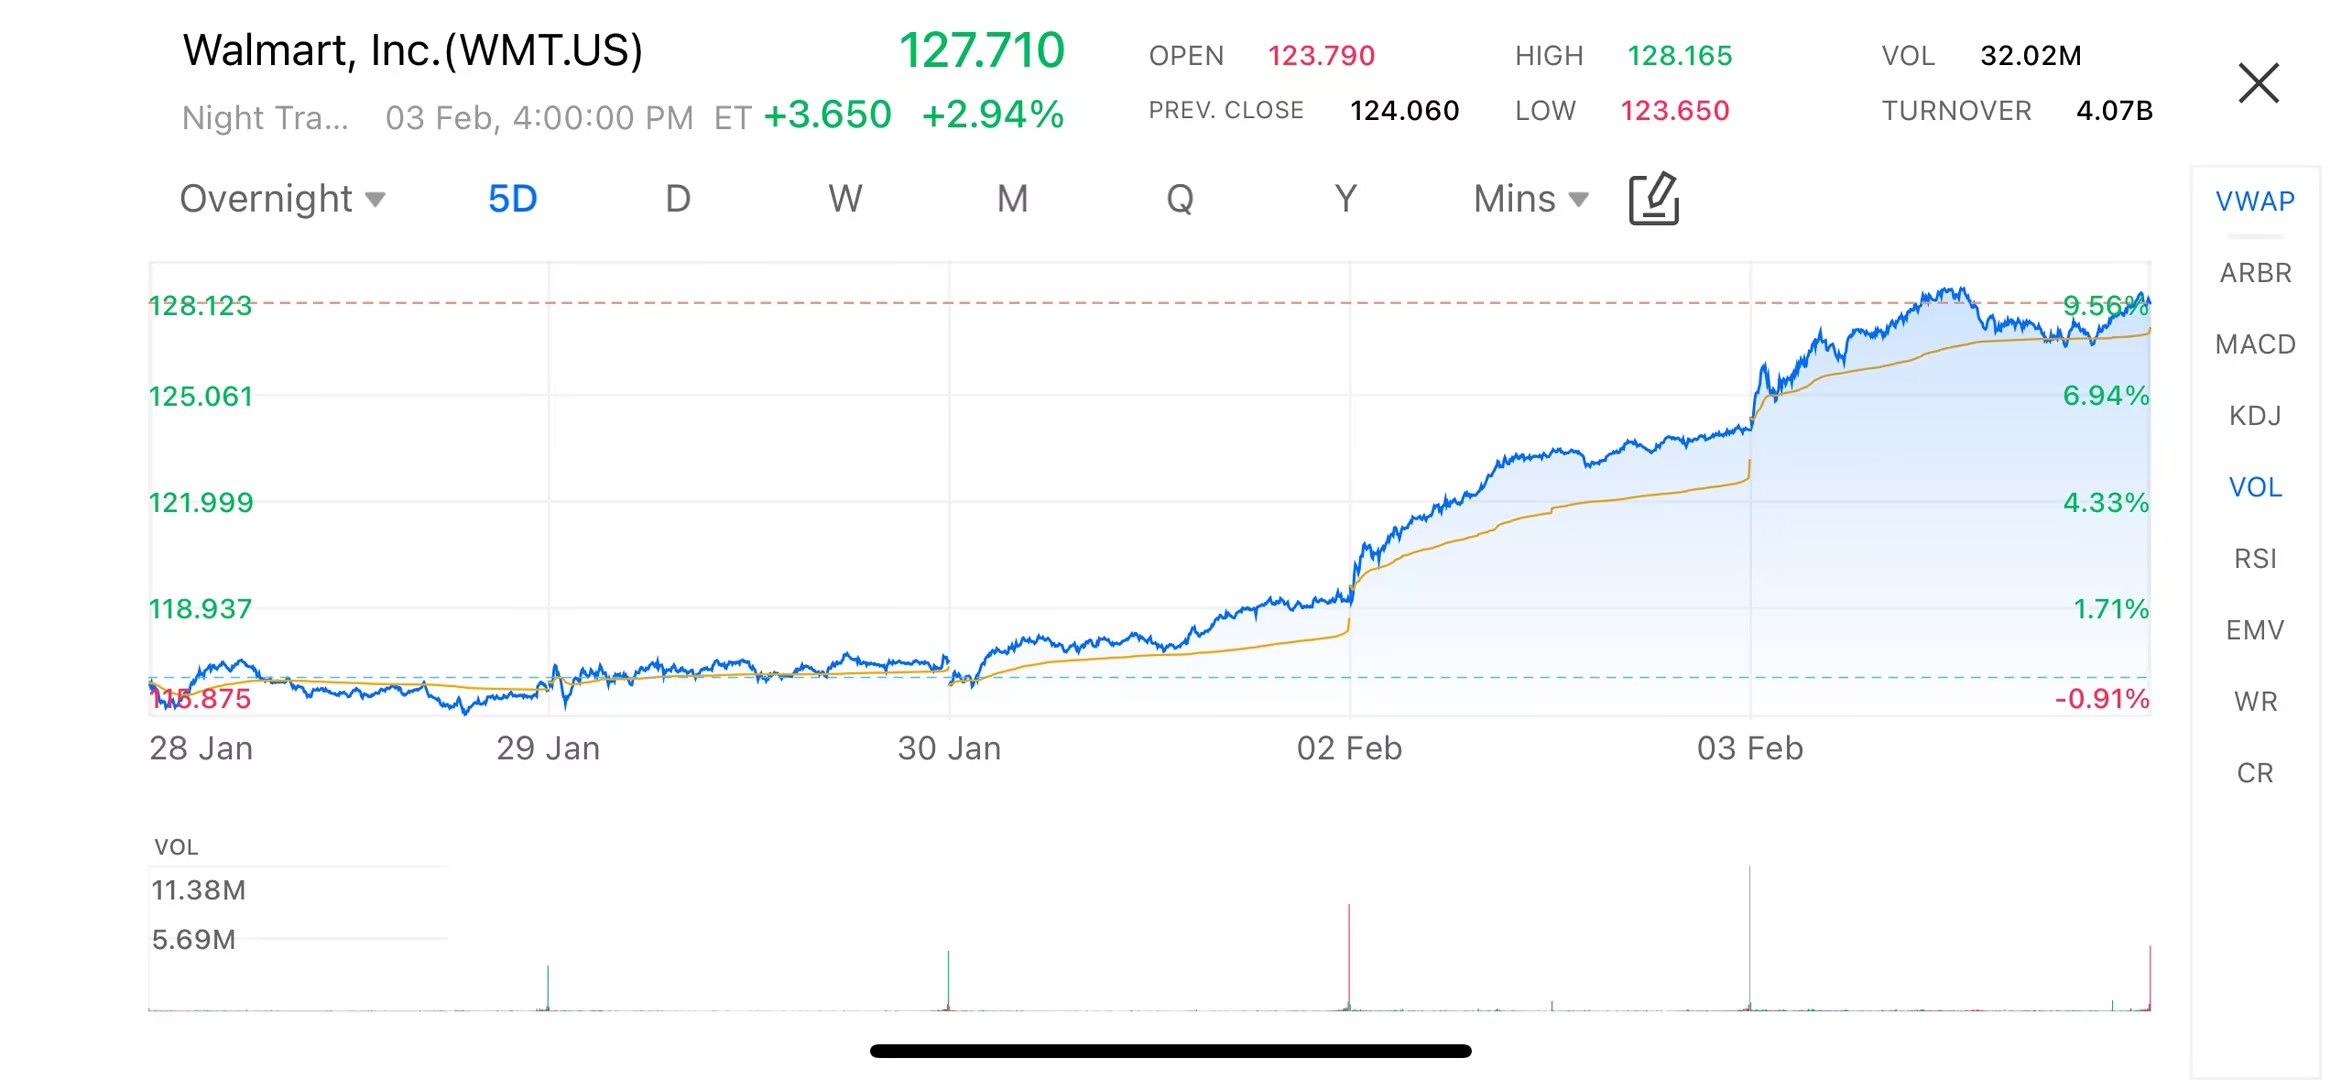
Task: Toggle the VOL indicator panel
Action: pos(2254,487)
